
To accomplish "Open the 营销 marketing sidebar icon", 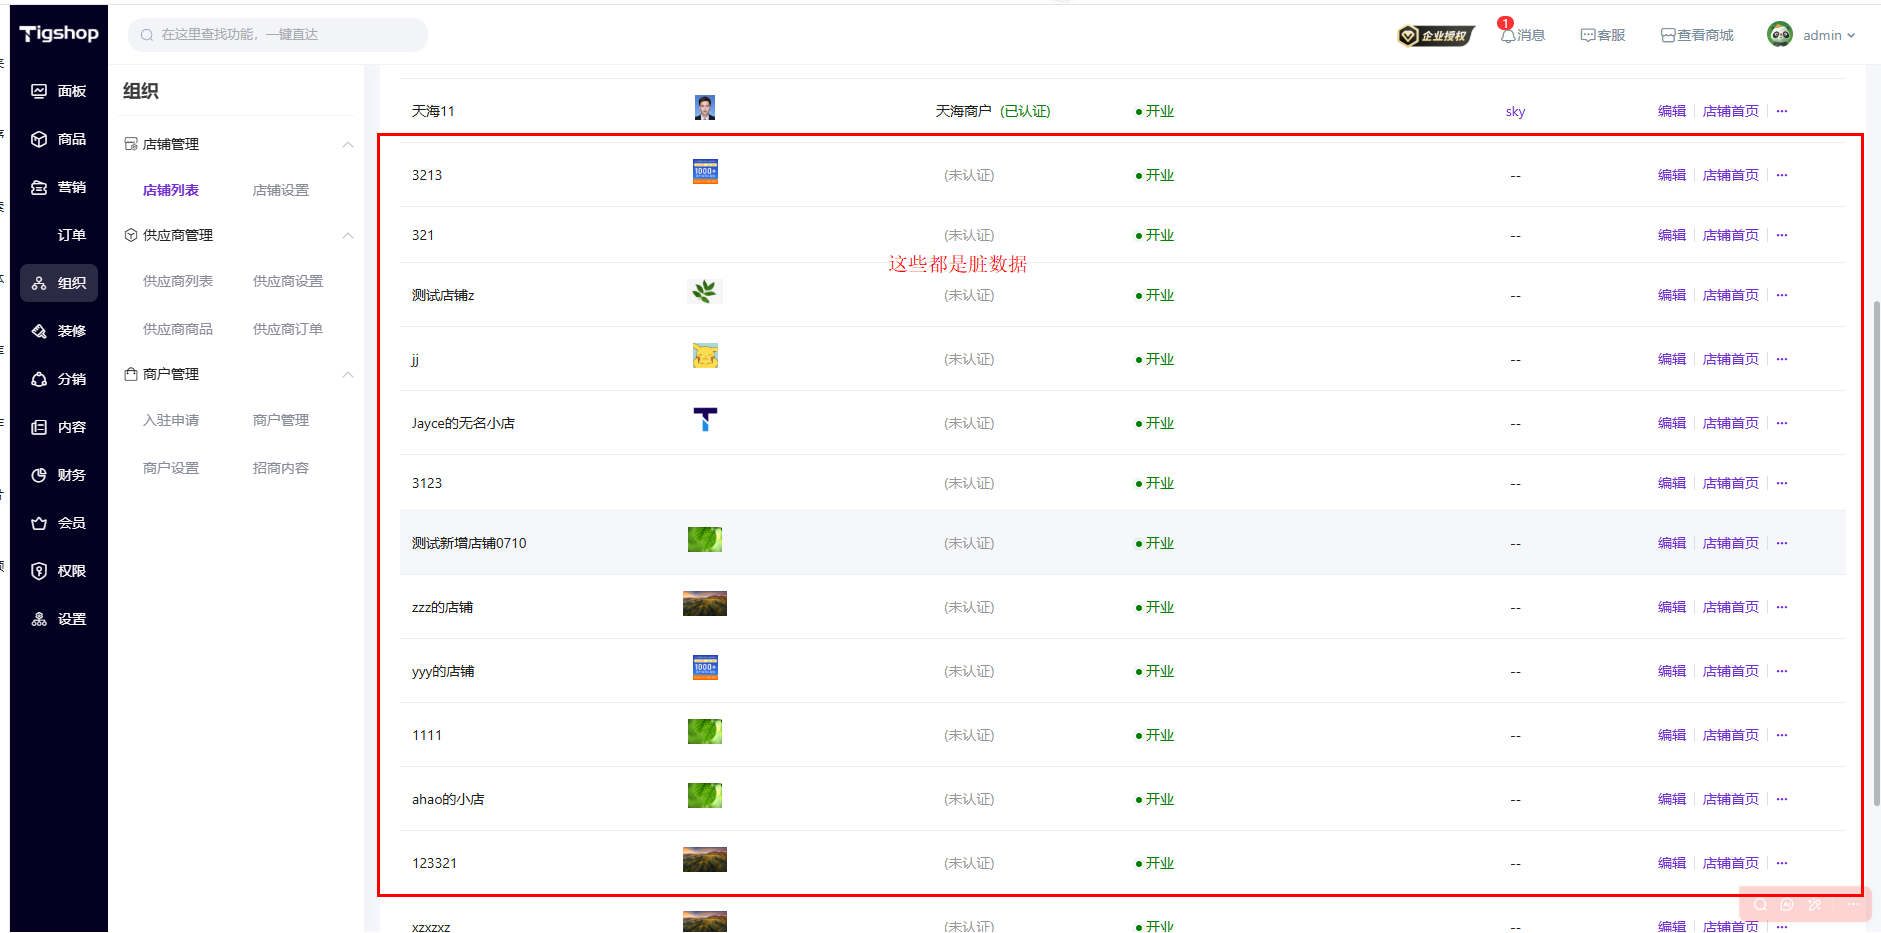I will [x=39, y=187].
